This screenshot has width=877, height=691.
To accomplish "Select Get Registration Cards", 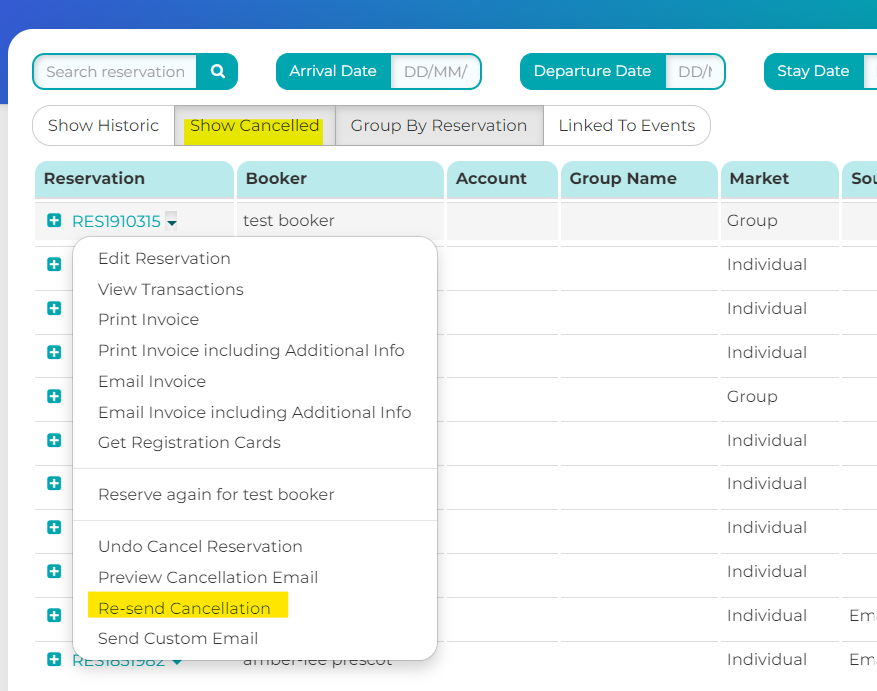I will pyautogui.click(x=189, y=443).
